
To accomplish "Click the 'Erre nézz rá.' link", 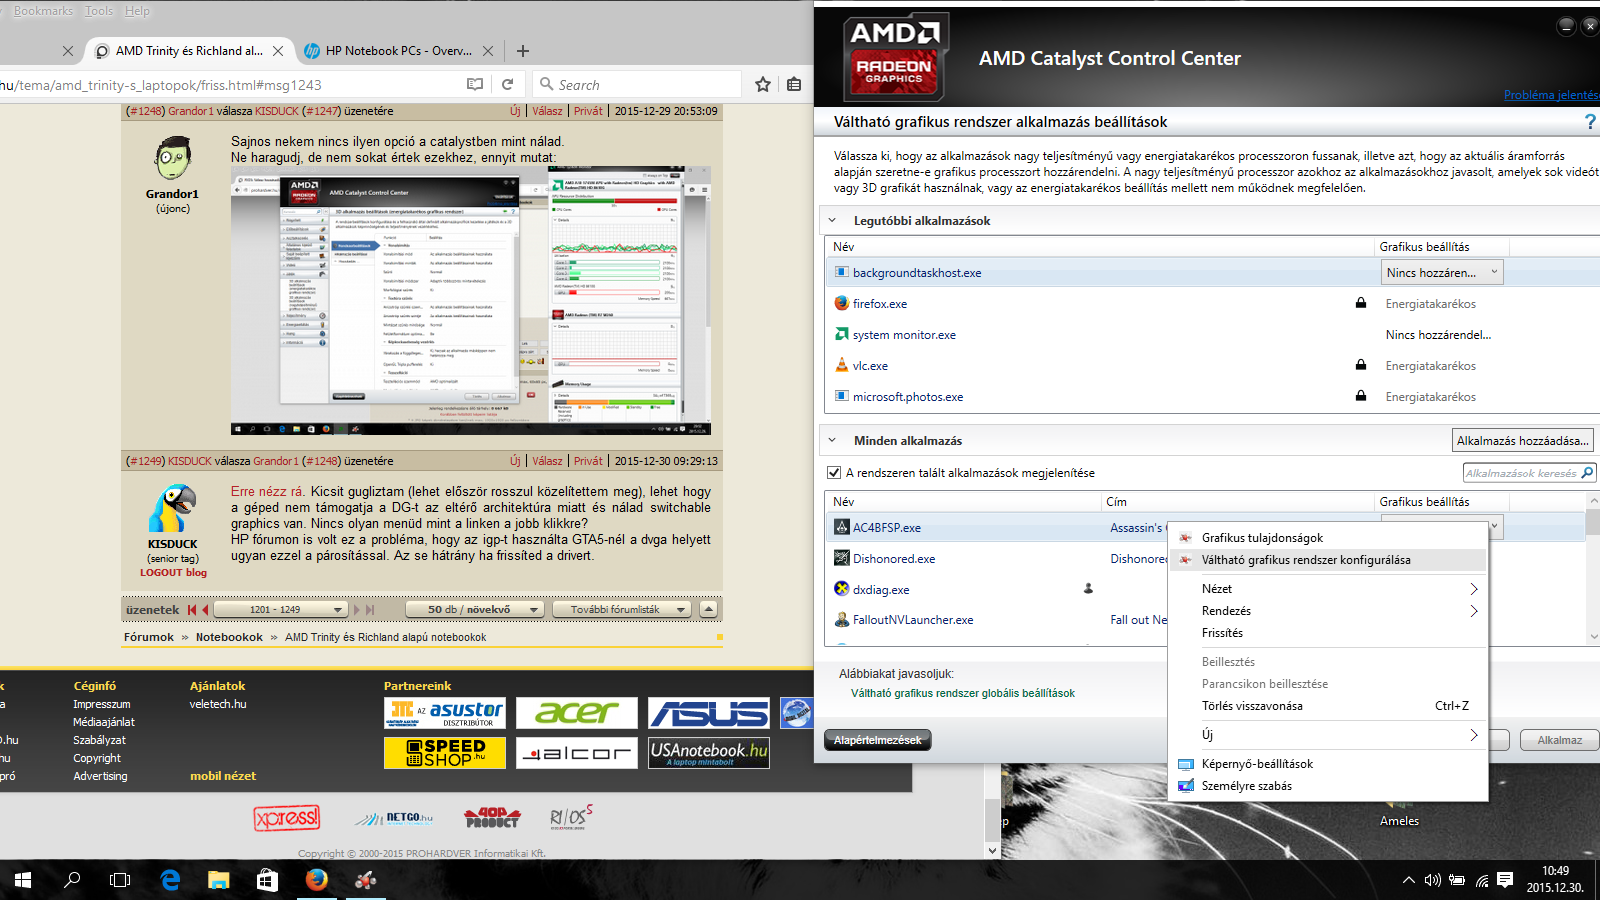I will click(x=268, y=491).
